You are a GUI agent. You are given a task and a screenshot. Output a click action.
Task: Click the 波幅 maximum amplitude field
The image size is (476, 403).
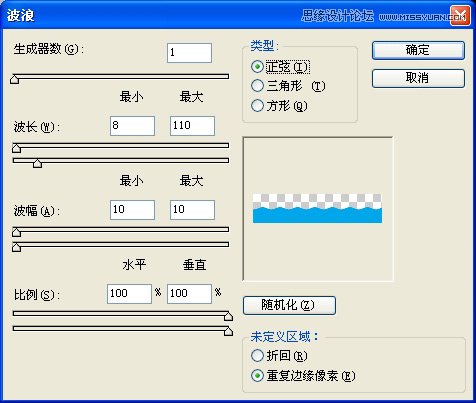click(x=192, y=210)
